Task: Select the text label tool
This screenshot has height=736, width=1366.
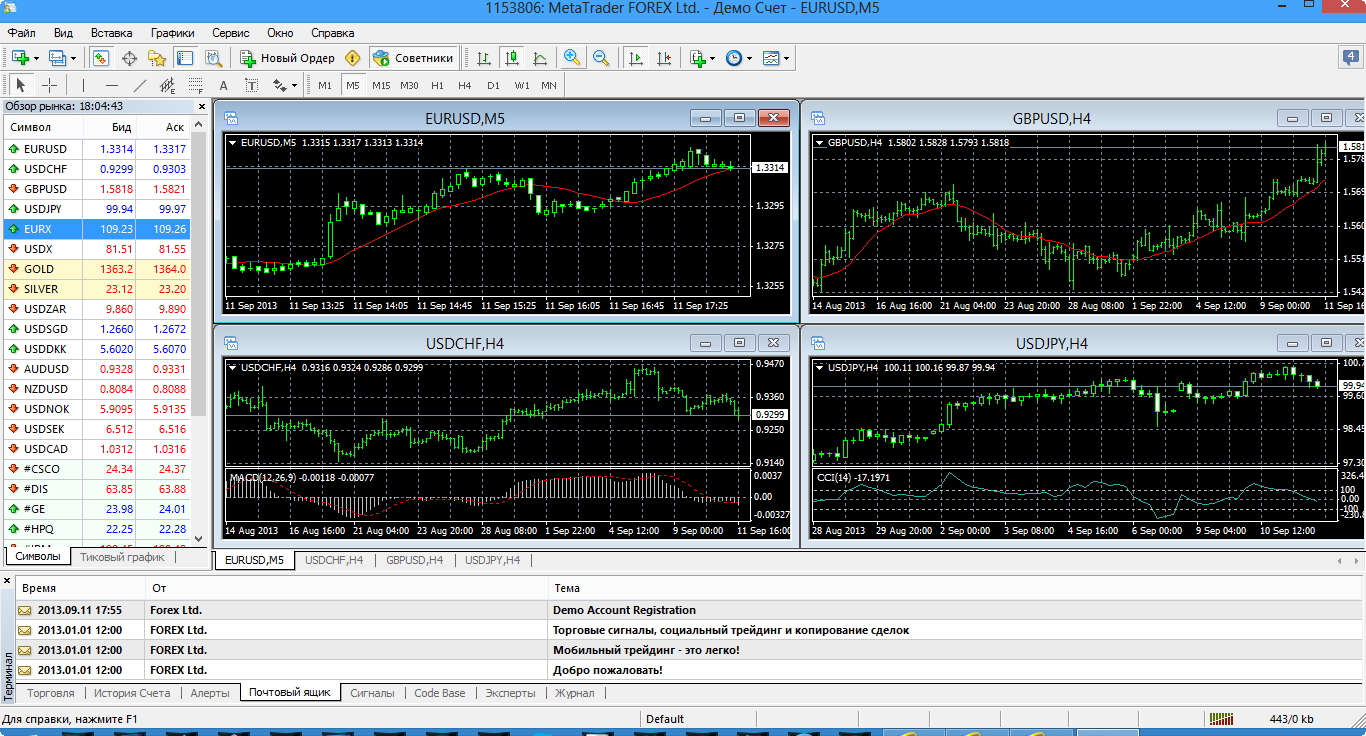Action: [x=252, y=85]
